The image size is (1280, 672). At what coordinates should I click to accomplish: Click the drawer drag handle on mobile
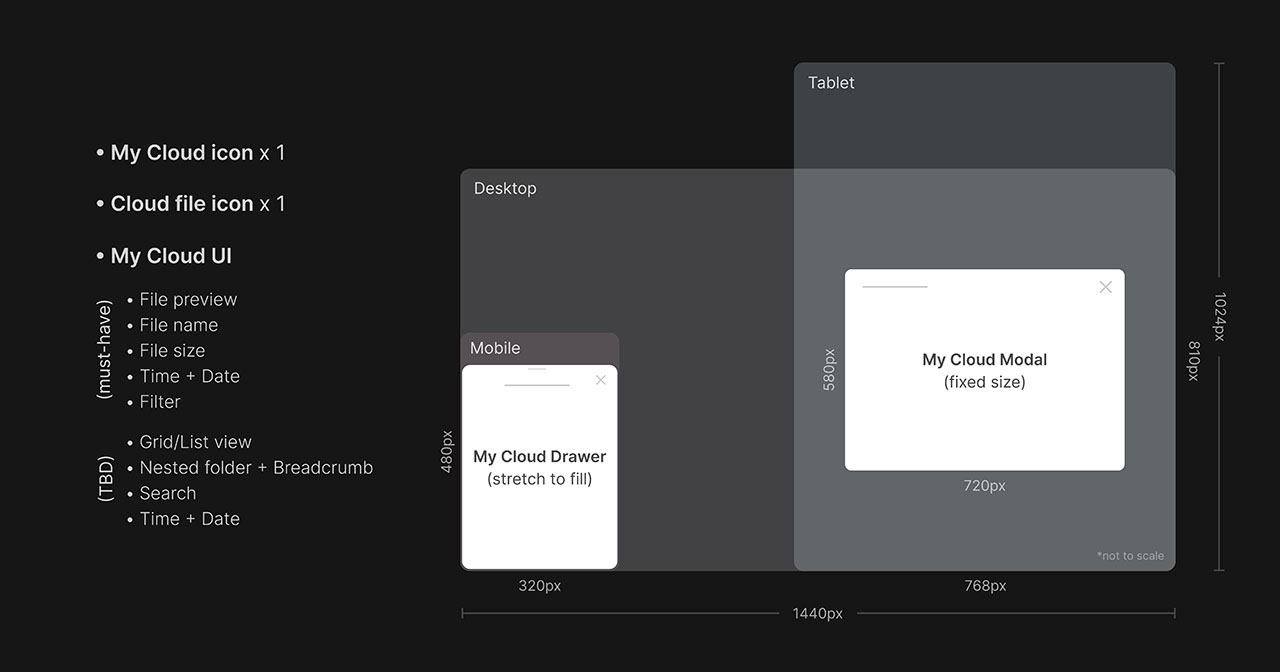point(537,369)
